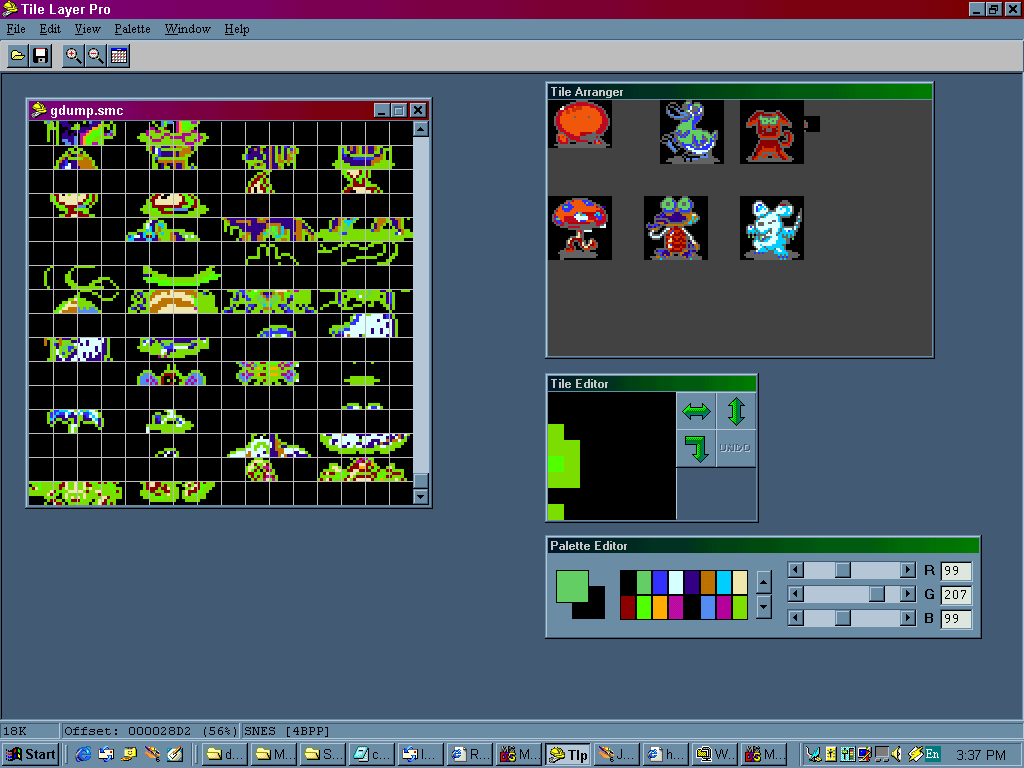Viewport: 1024px width, 768px height.
Task: Click scroll up arrow in gdump.smc window
Action: coord(421,129)
